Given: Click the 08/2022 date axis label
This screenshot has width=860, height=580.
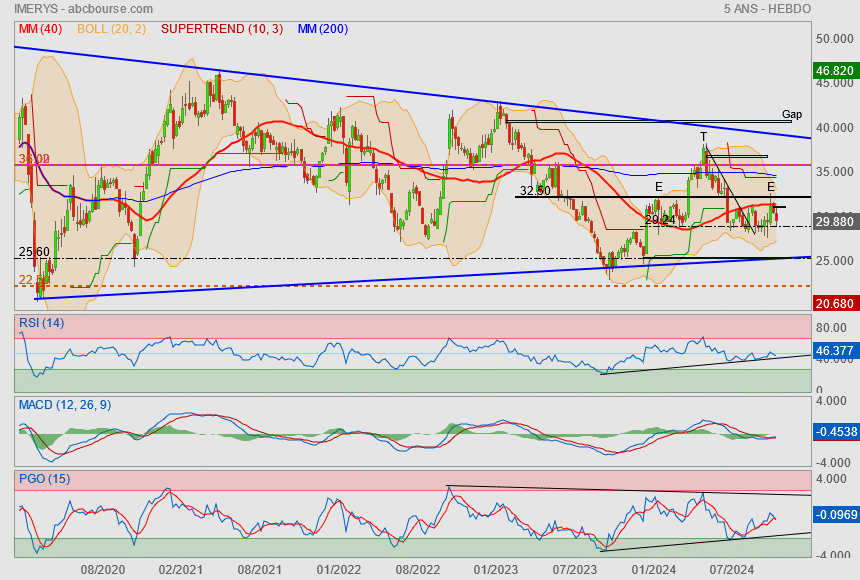Looking at the screenshot, I should [x=418, y=570].
